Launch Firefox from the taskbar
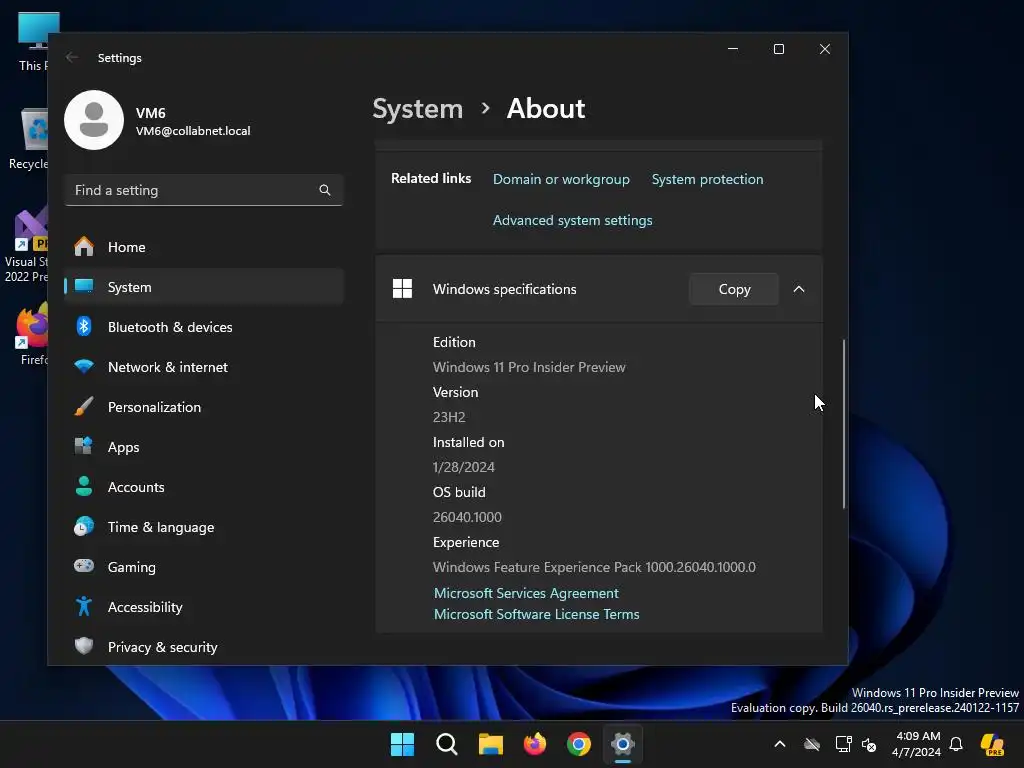Image resolution: width=1024 pixels, height=768 pixels. (535, 744)
